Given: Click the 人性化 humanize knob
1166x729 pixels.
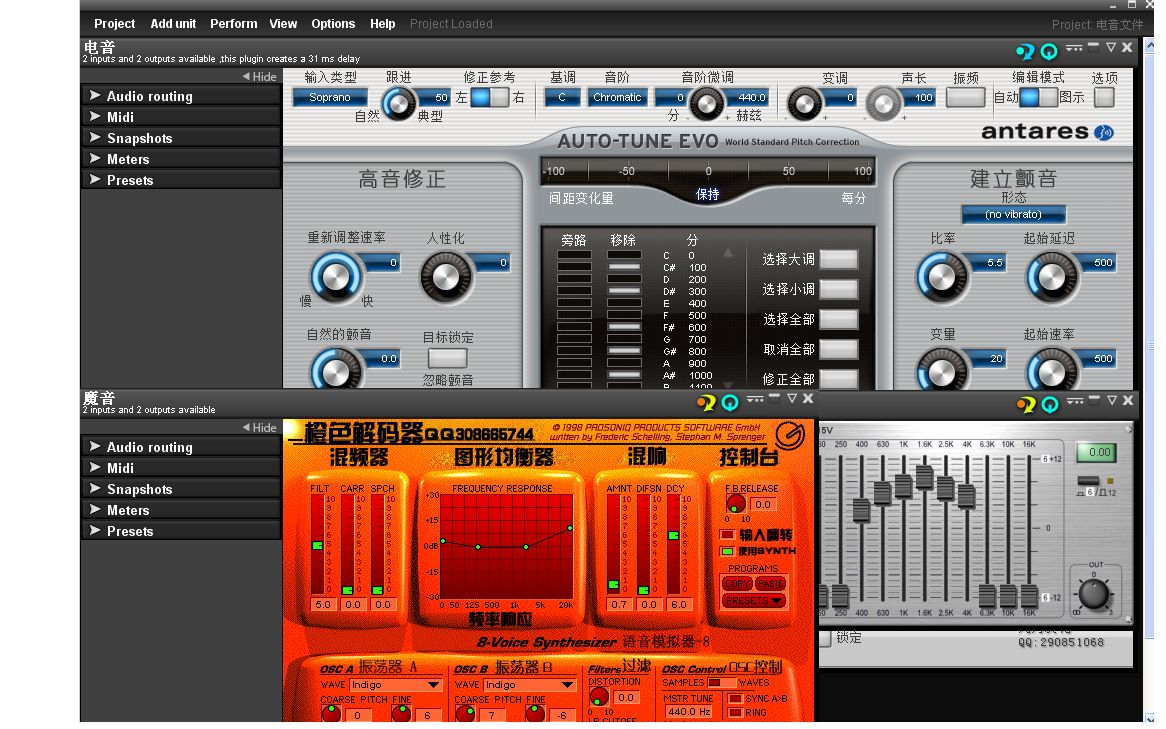Looking at the screenshot, I should [446, 277].
